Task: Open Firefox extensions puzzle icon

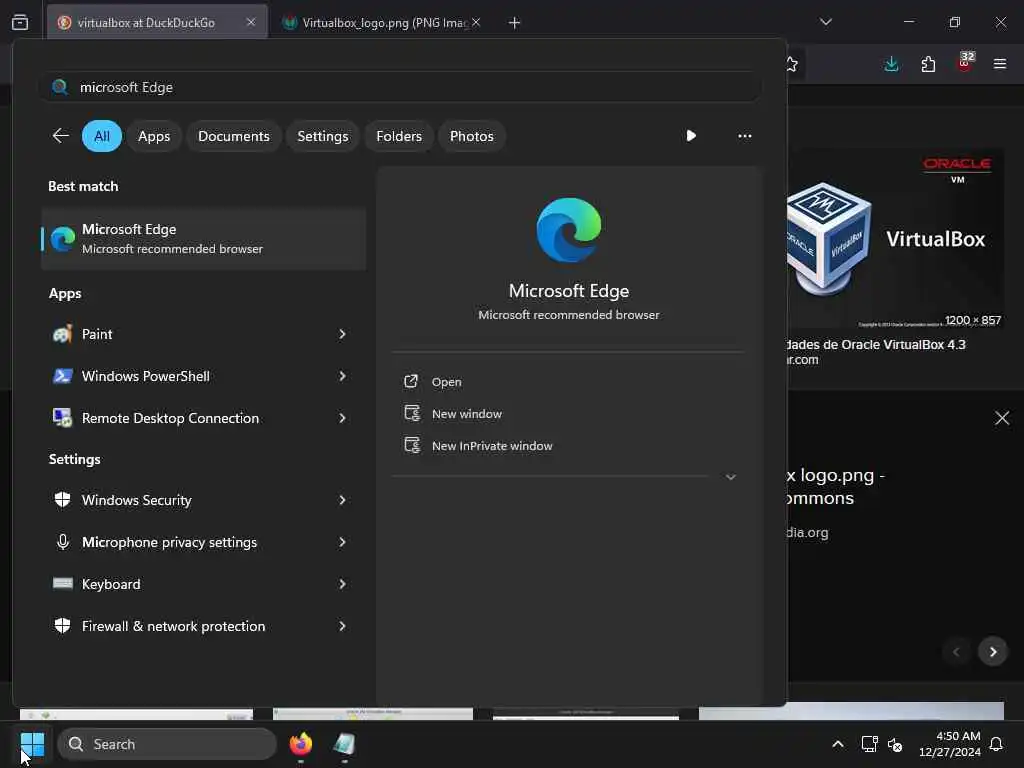Action: (x=928, y=64)
